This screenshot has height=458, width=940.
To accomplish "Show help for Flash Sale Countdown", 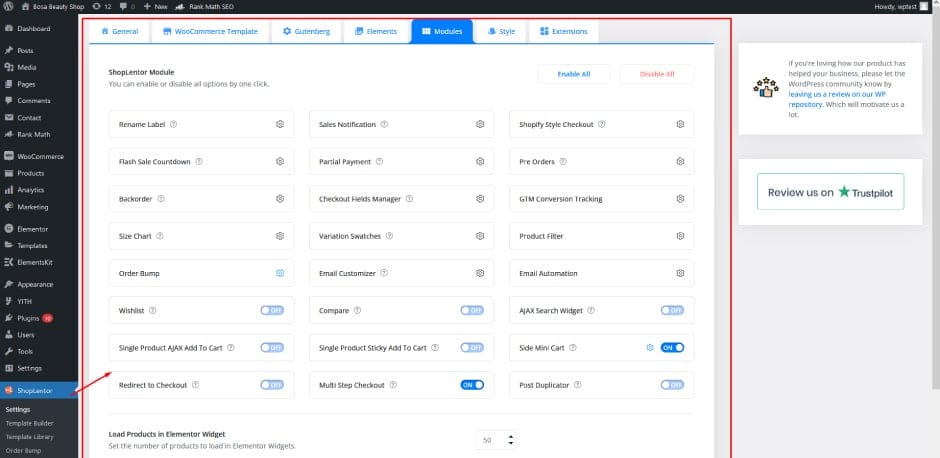I will pos(199,161).
